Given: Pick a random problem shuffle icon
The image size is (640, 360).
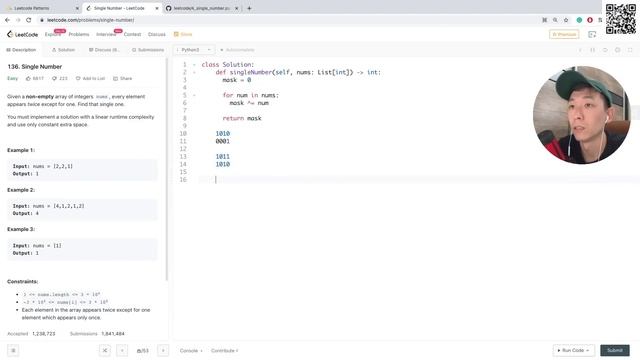Looking at the screenshot, I should [x=105, y=350].
